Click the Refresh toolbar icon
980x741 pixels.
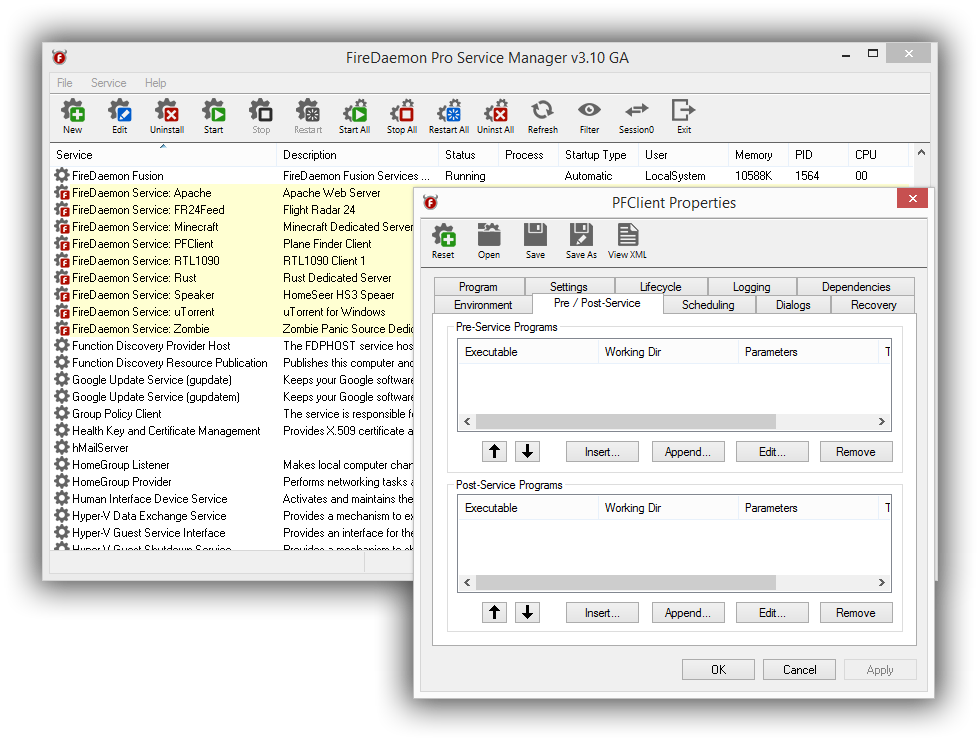542,115
